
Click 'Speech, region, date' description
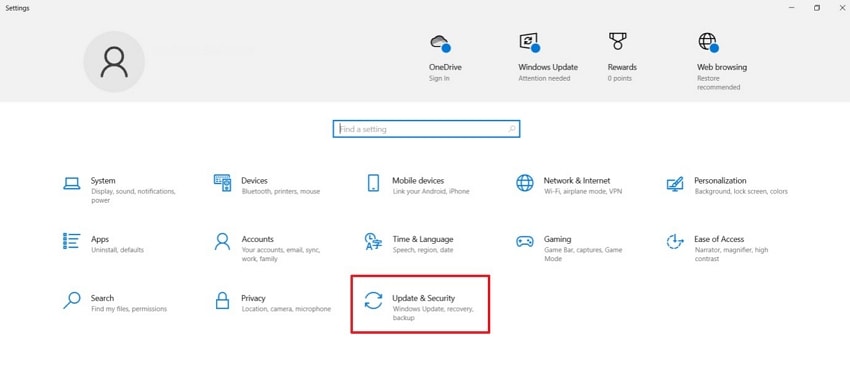[422, 250]
